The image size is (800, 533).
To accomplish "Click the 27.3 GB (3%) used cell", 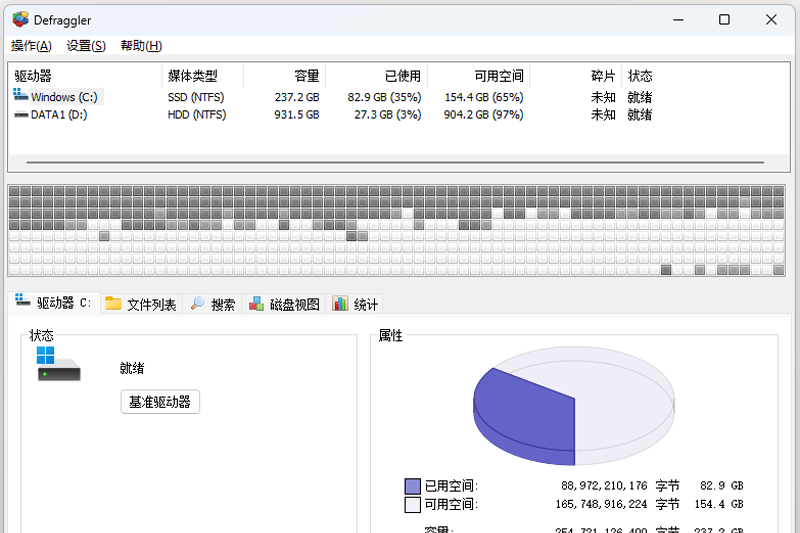I will click(388, 115).
